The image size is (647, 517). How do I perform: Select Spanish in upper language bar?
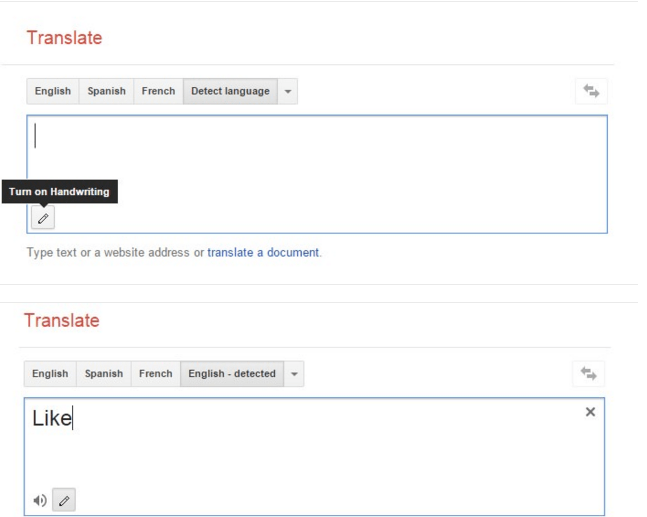106,91
